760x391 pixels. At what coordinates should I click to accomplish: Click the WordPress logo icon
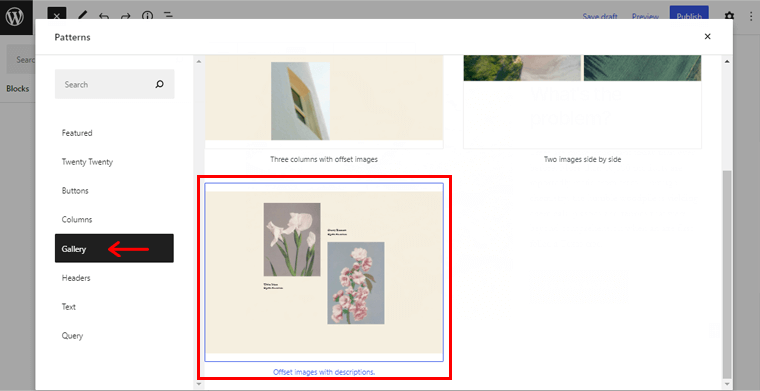(x=15, y=16)
